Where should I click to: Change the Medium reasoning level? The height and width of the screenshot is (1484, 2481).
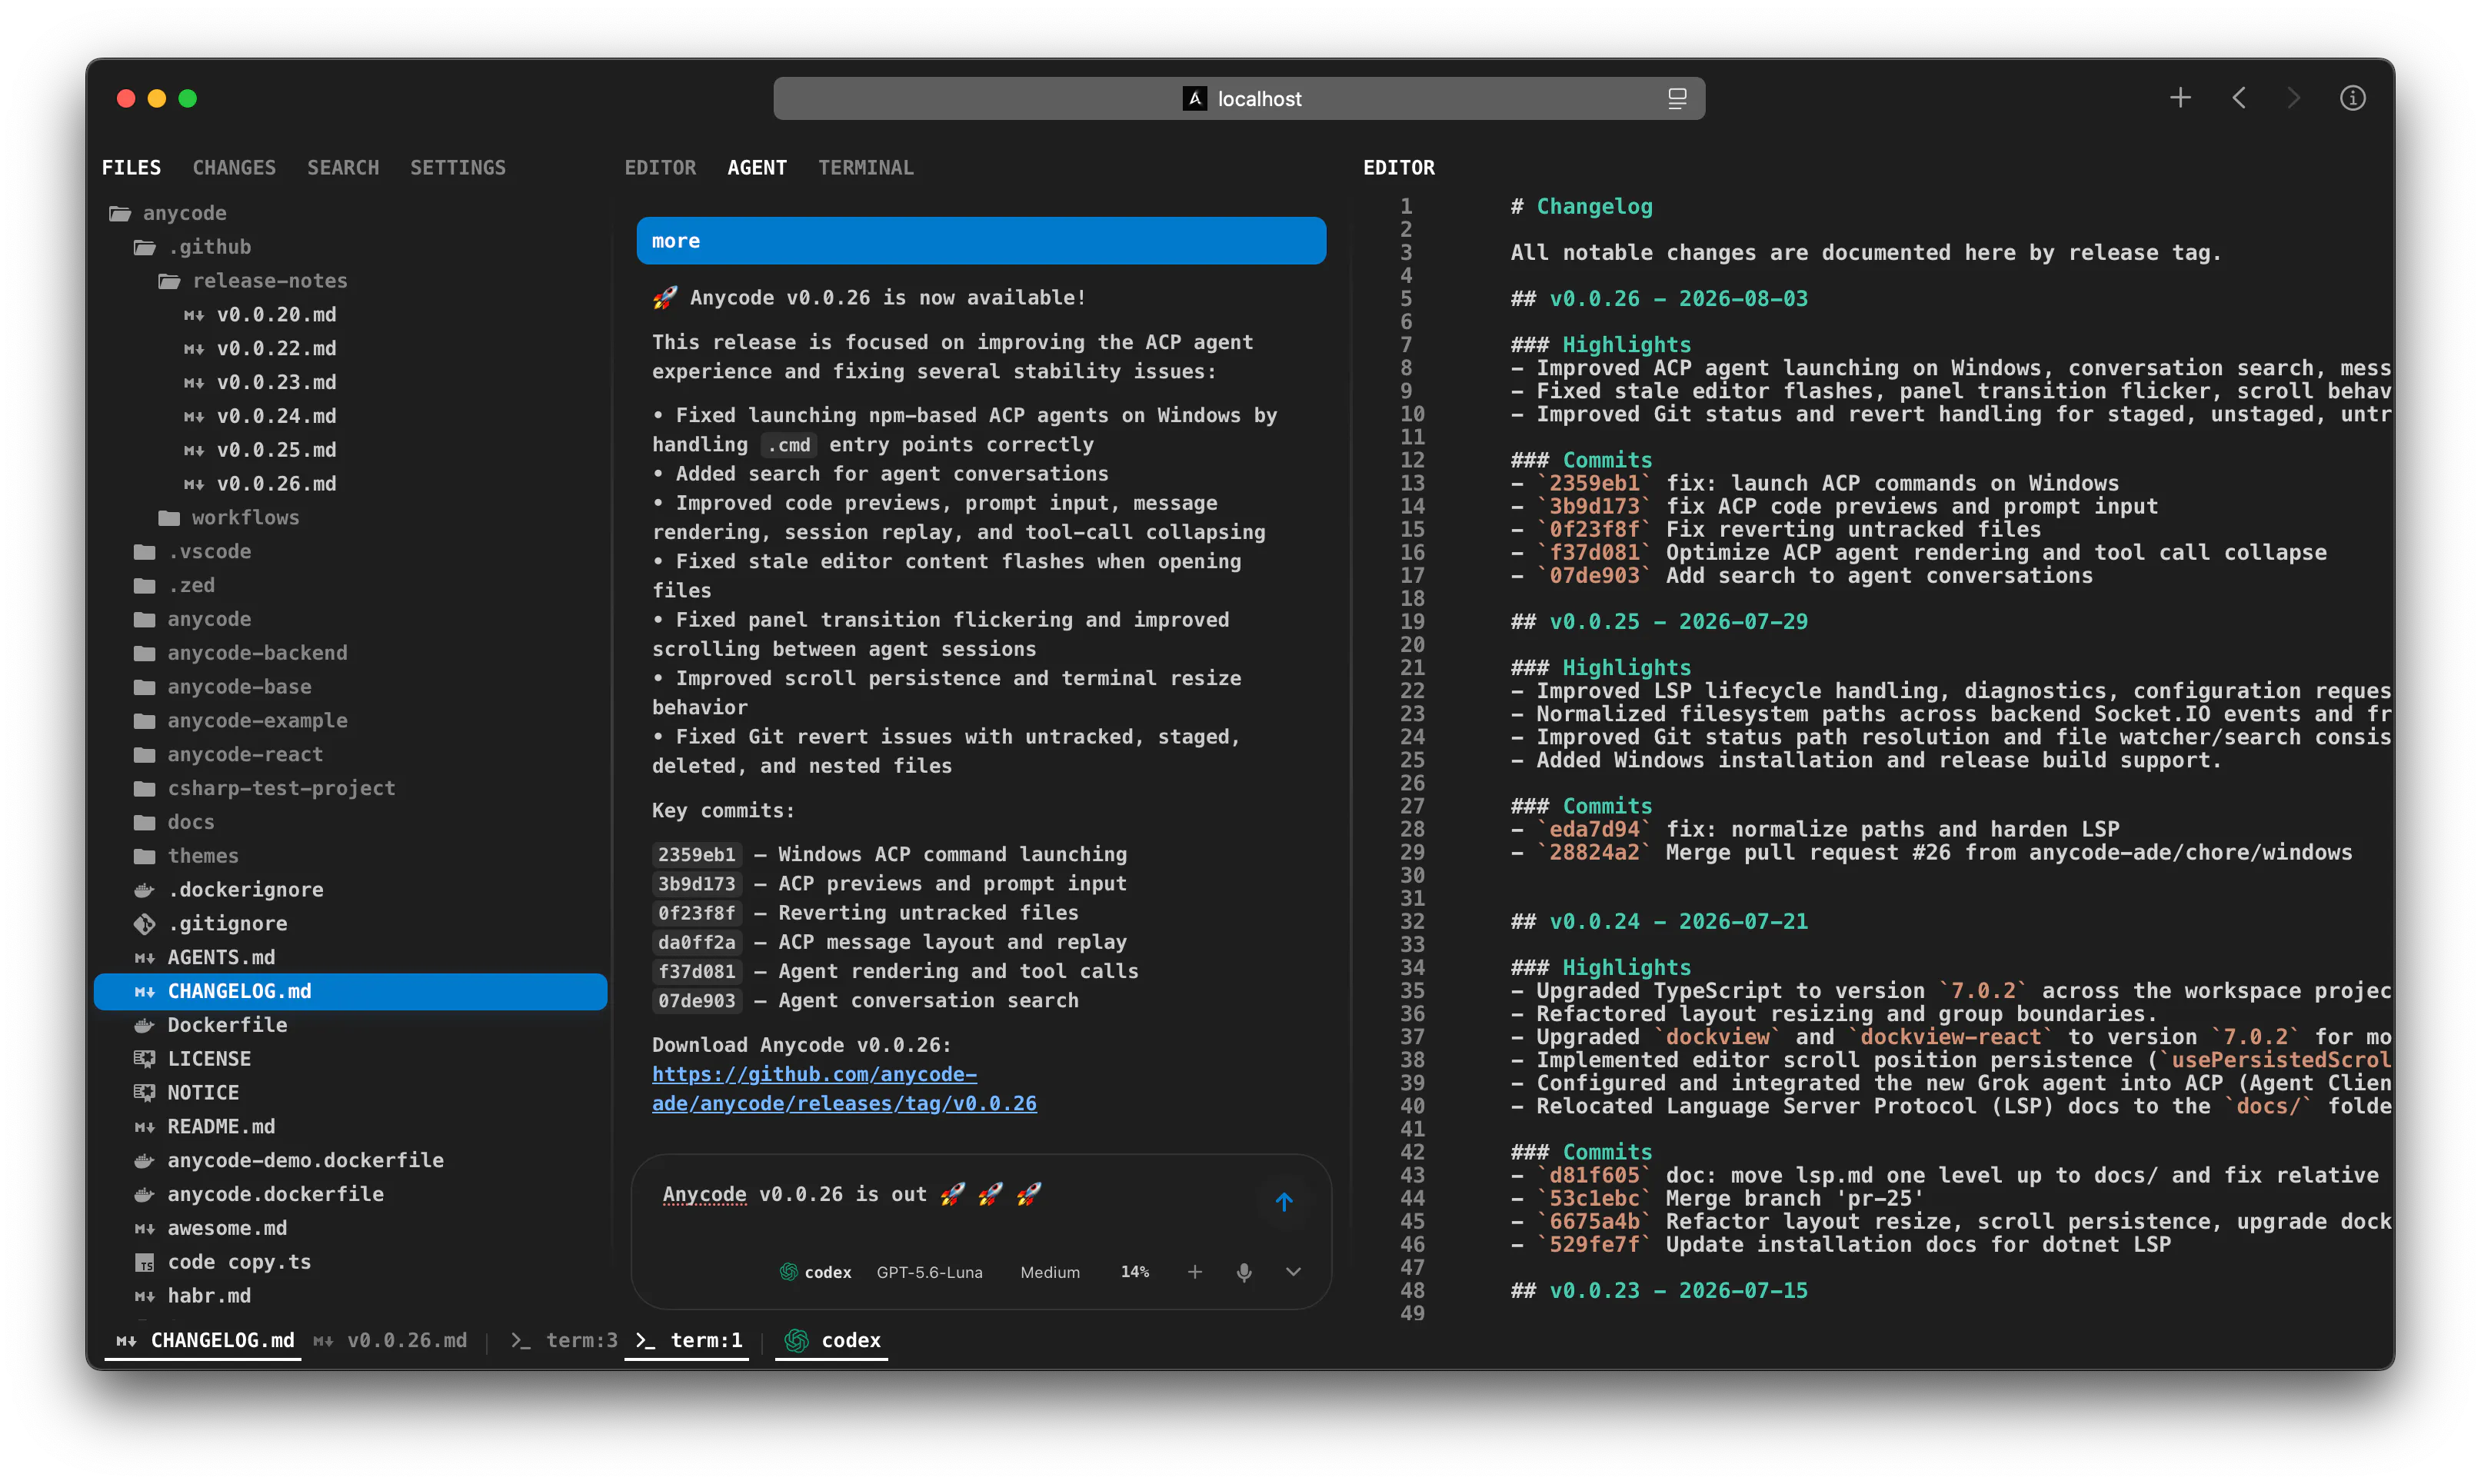pos(1050,1272)
